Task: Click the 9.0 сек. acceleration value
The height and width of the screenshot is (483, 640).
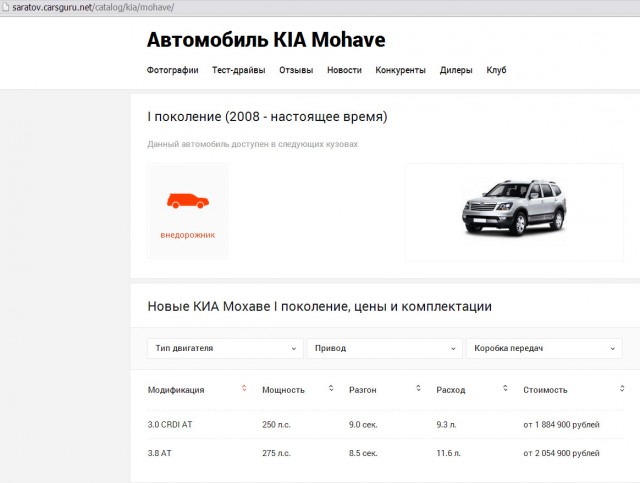Action: pyautogui.click(x=363, y=425)
